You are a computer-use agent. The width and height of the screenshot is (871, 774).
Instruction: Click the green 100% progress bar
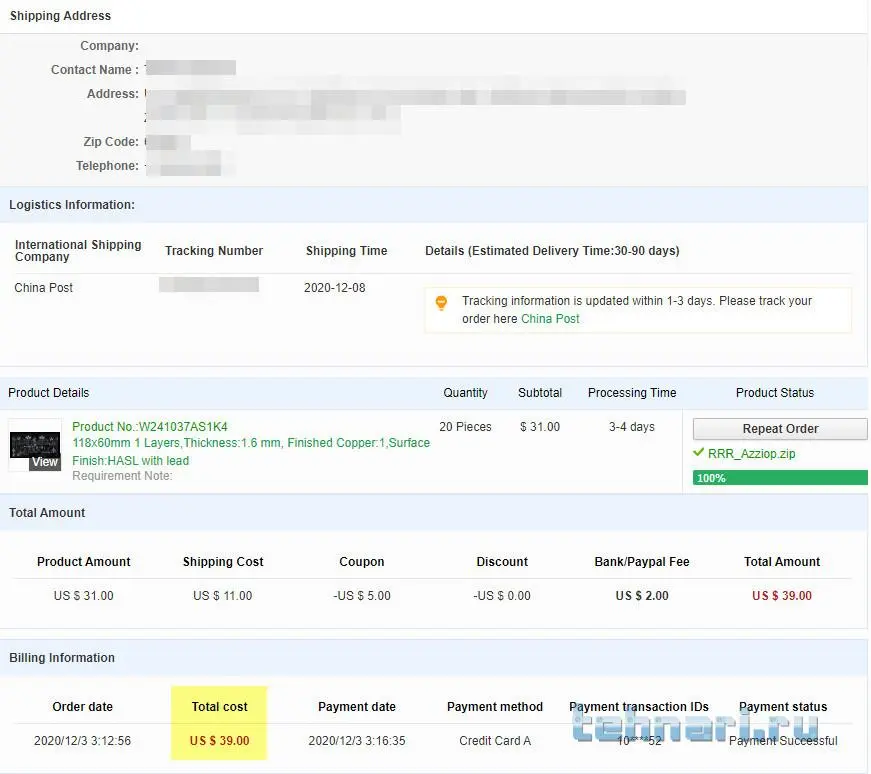pos(780,478)
